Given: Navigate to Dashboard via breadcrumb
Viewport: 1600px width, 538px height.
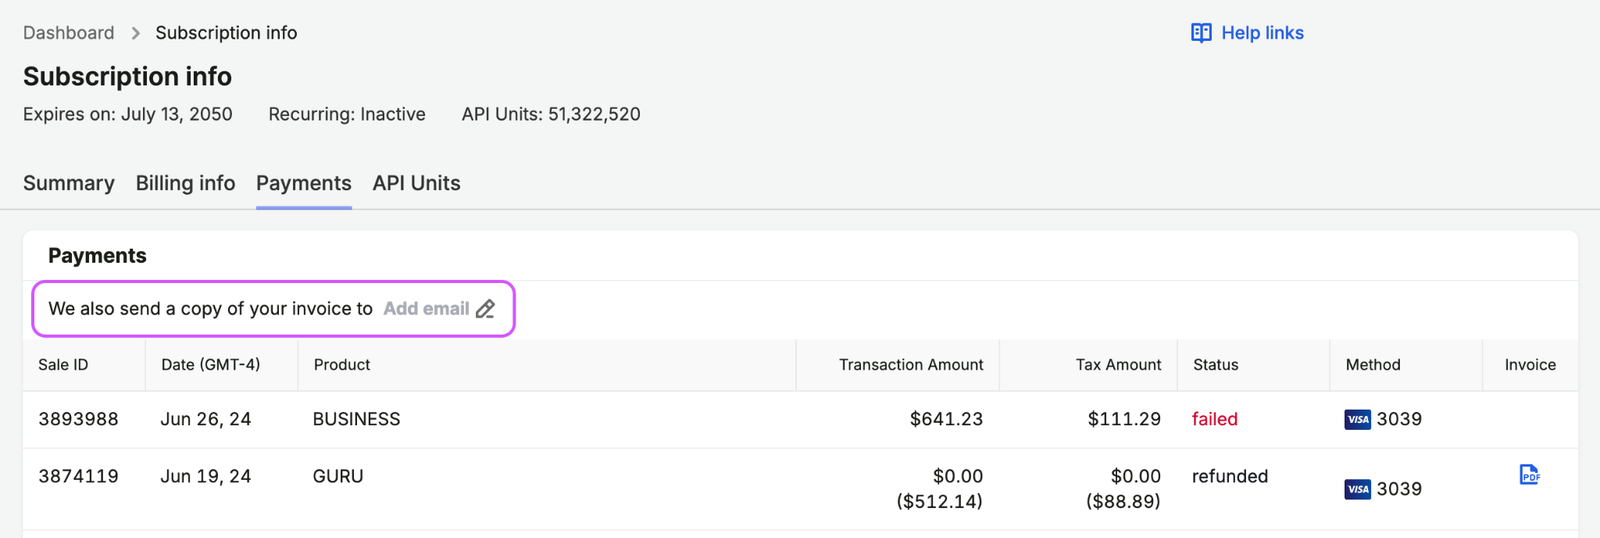Looking at the screenshot, I should [69, 33].
